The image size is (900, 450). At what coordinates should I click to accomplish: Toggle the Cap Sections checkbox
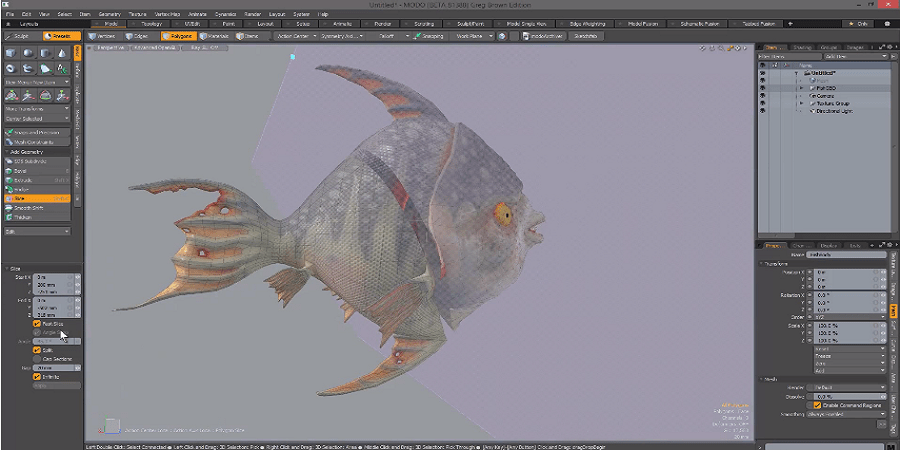click(x=37, y=359)
